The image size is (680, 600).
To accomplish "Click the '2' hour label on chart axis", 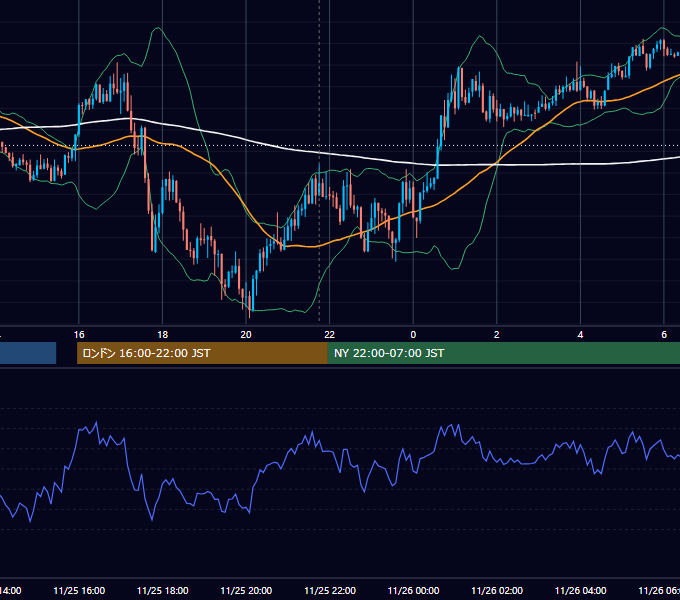I will pyautogui.click(x=497, y=335).
